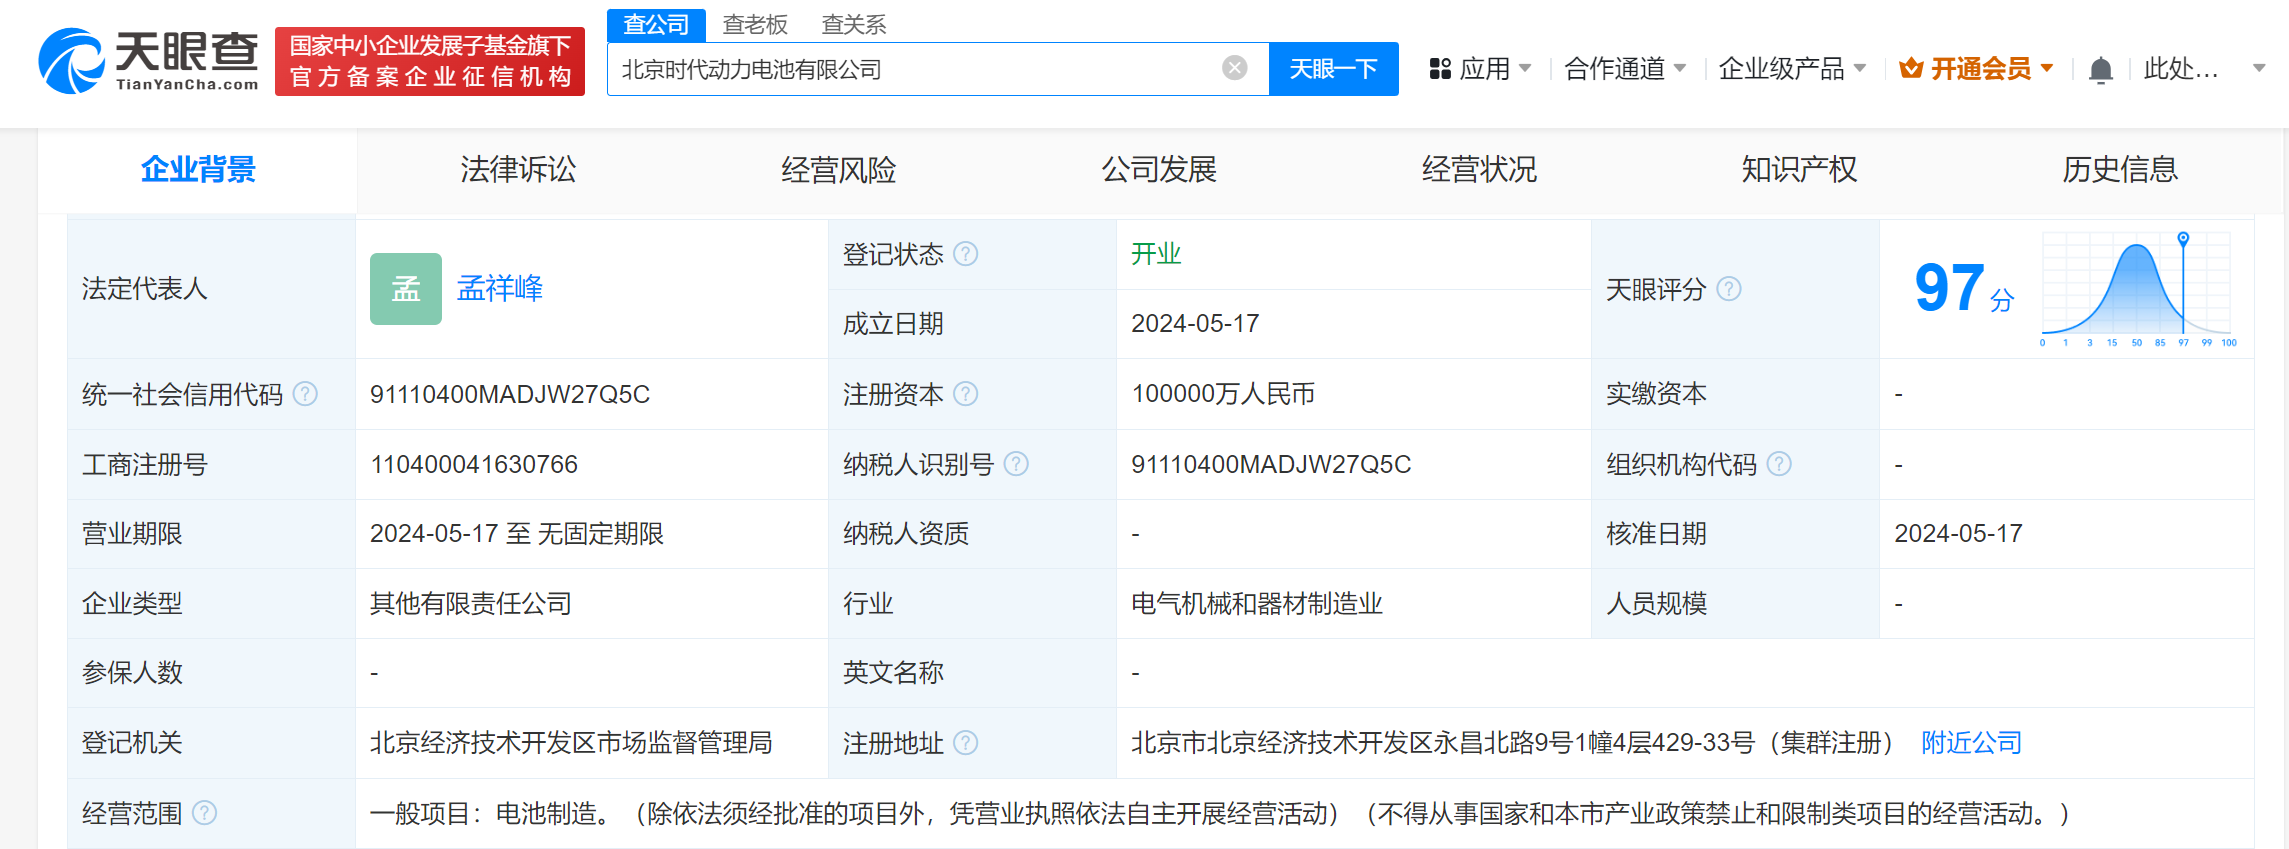Viewport: 2289px width, 849px height.
Task: Click help icon beside 注册资本
Action: (x=965, y=394)
